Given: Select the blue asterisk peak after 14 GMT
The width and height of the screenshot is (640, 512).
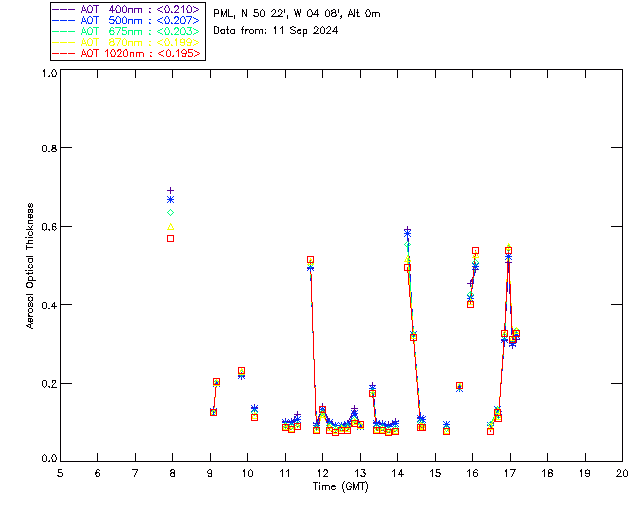Looking at the screenshot, I should 407,232.
